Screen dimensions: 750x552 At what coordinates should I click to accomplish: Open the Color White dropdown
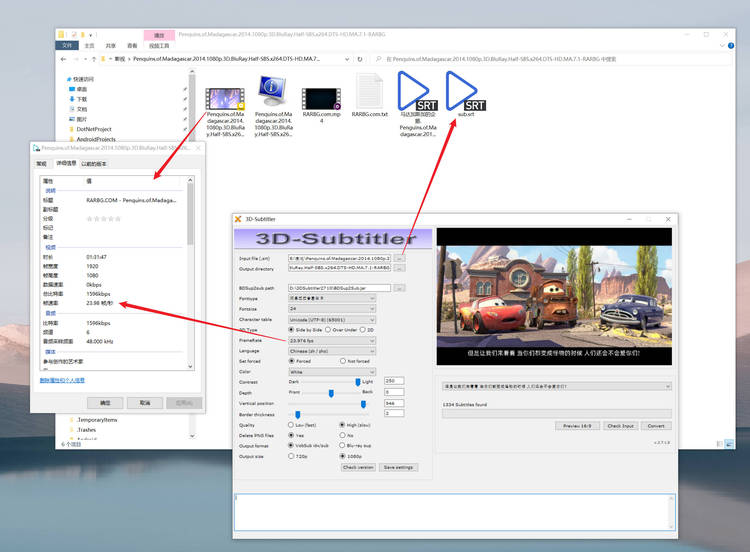pos(332,372)
